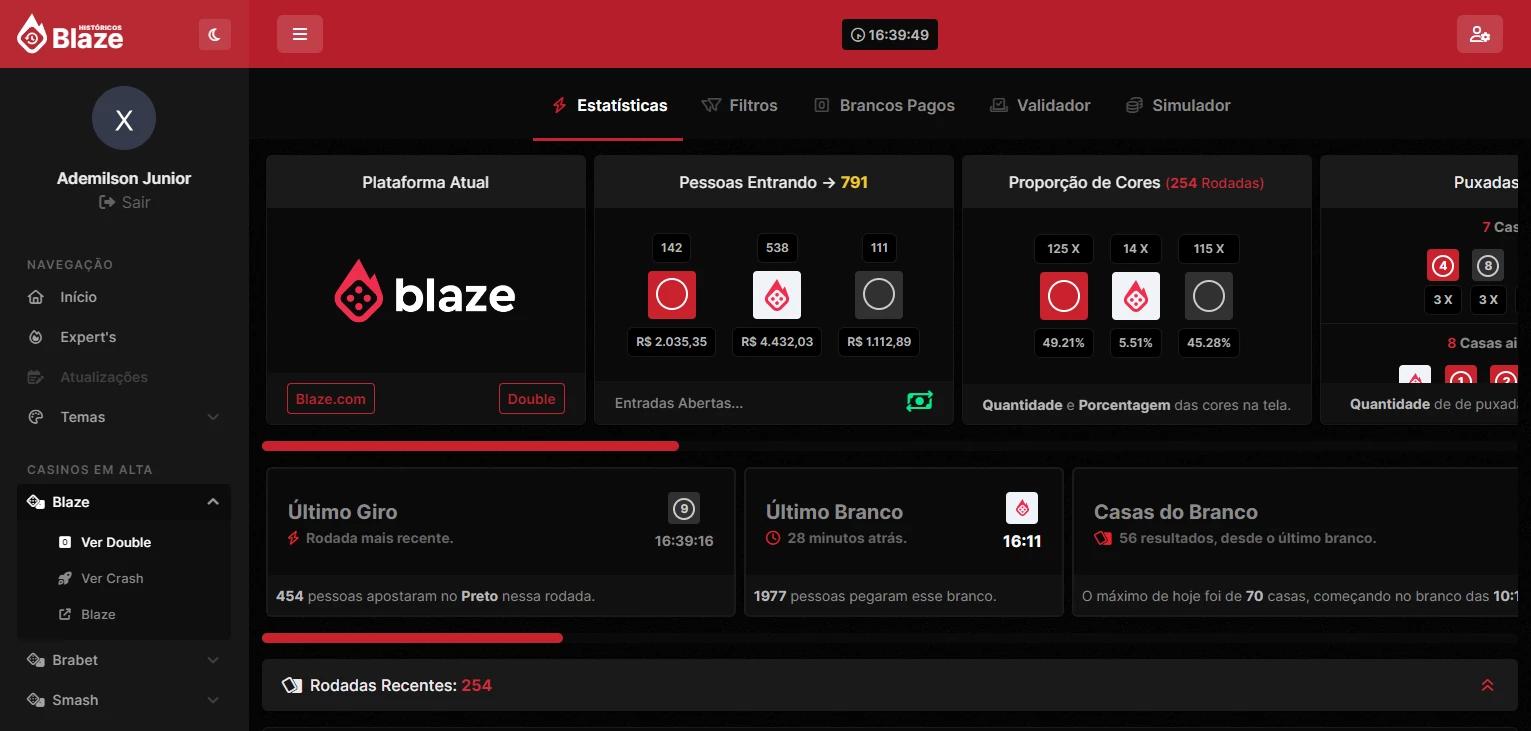Click red color icon in Pessoas Entrando

(672, 295)
